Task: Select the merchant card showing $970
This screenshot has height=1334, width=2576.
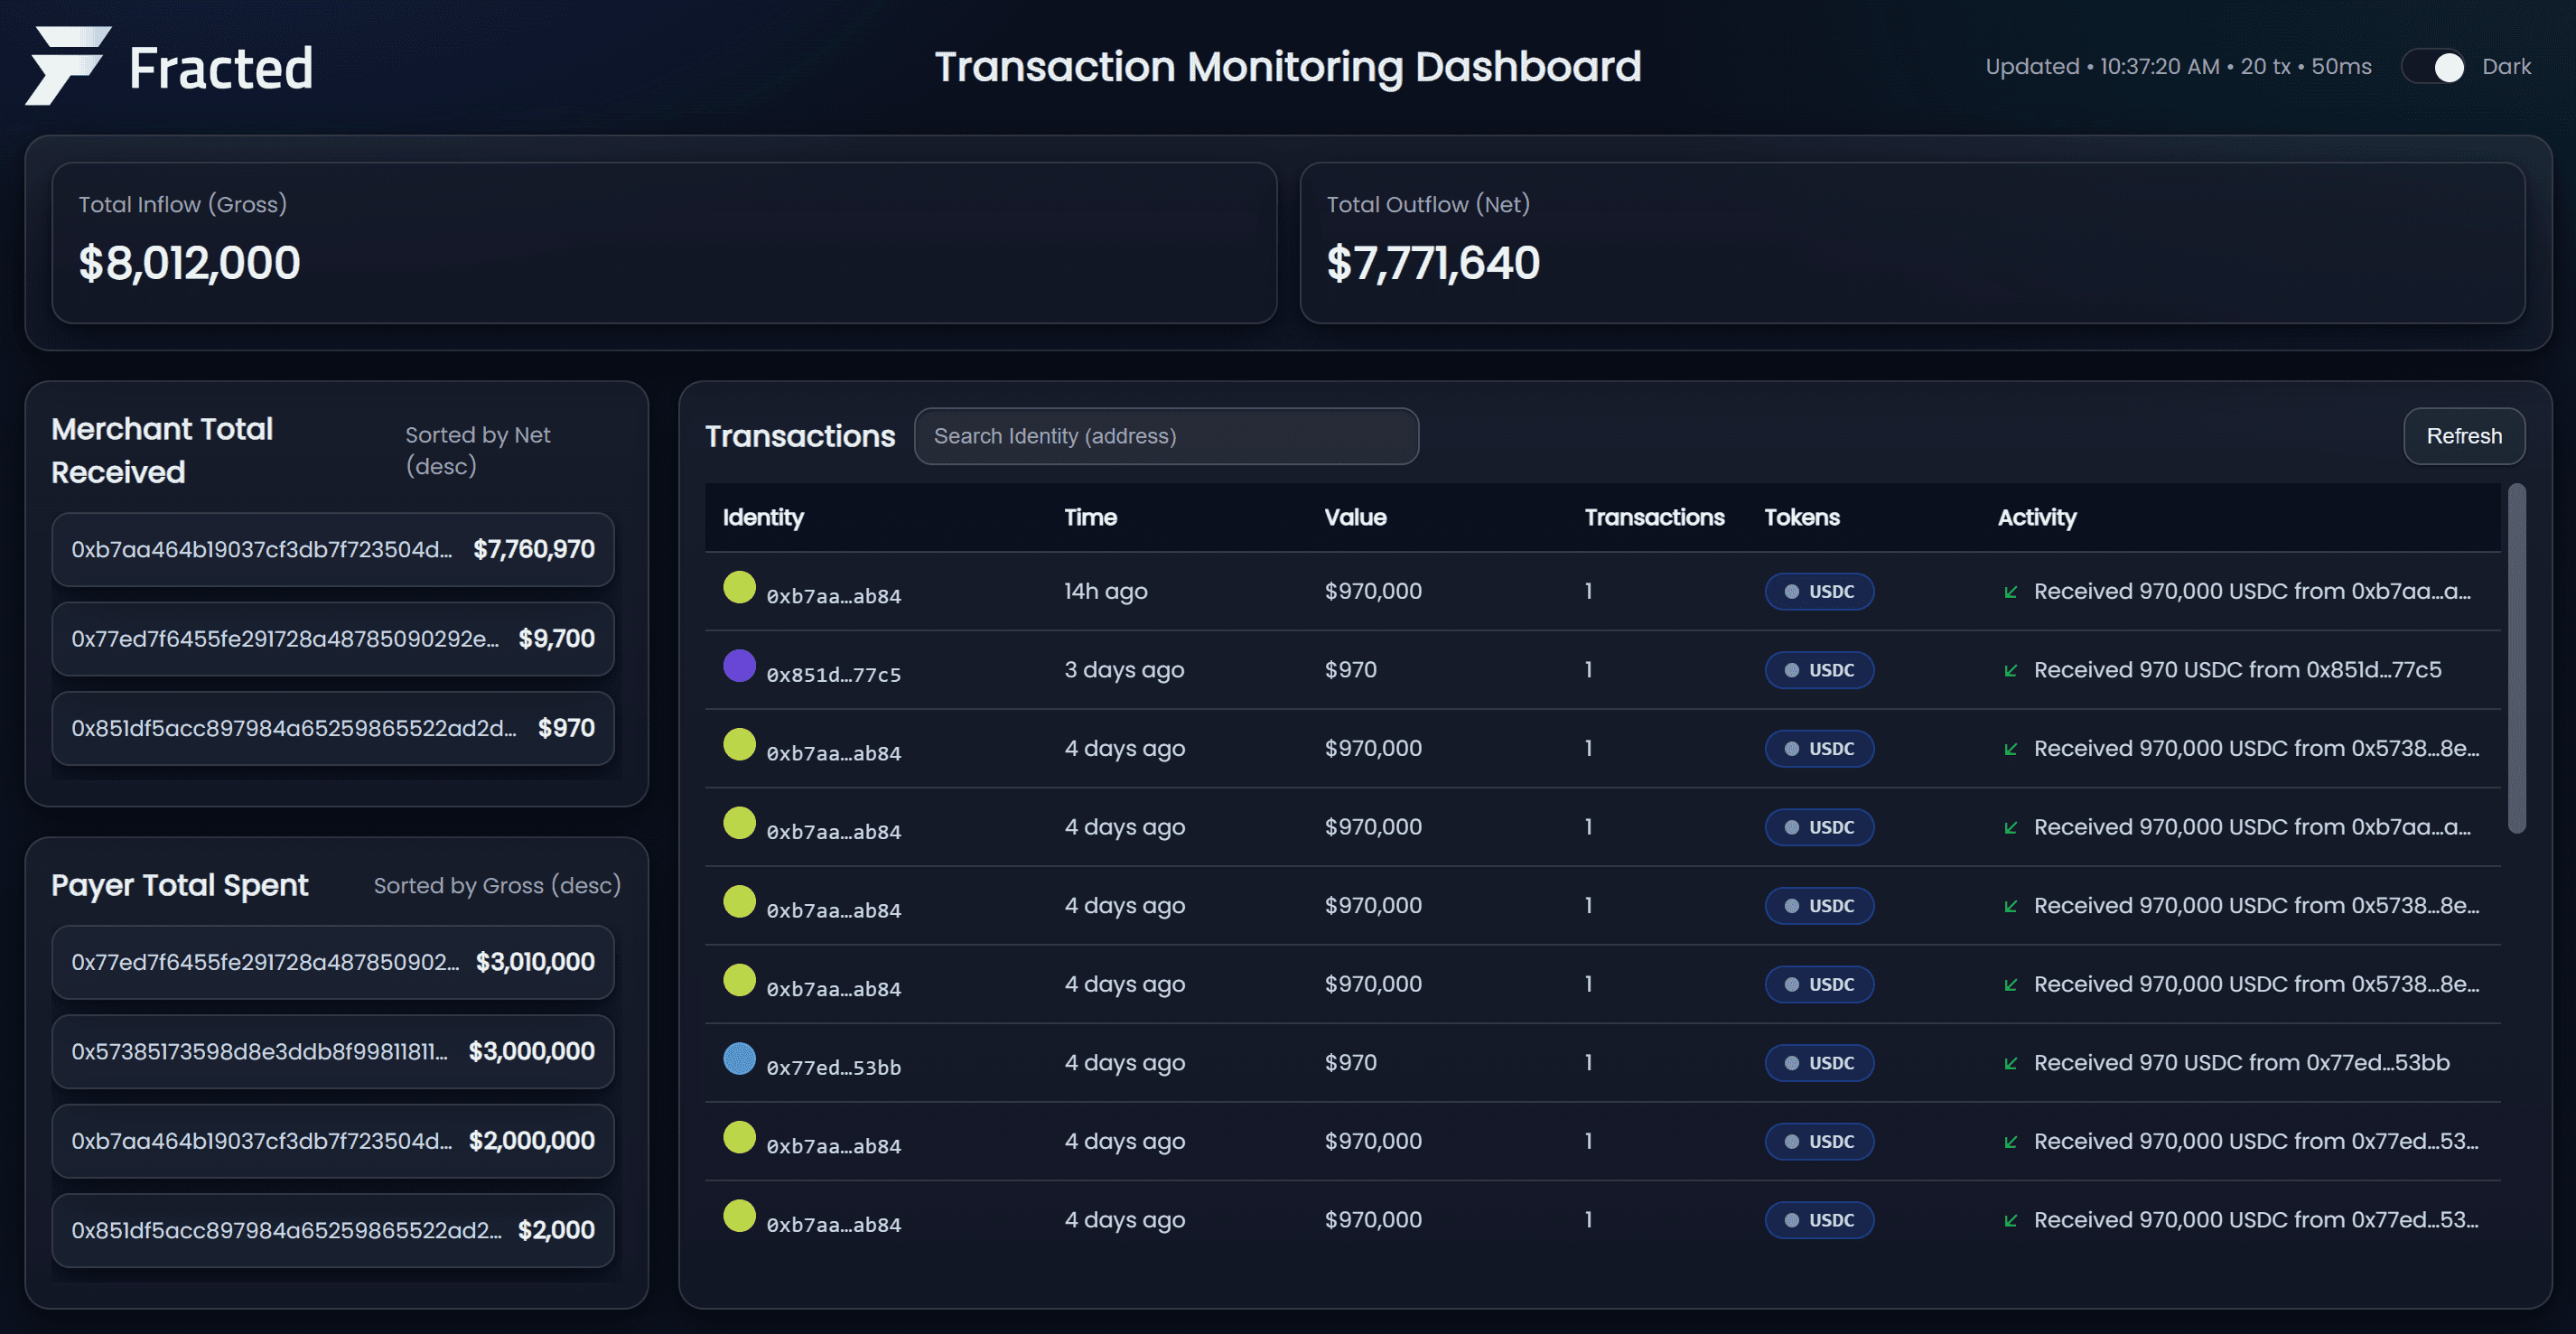Action: 333,728
